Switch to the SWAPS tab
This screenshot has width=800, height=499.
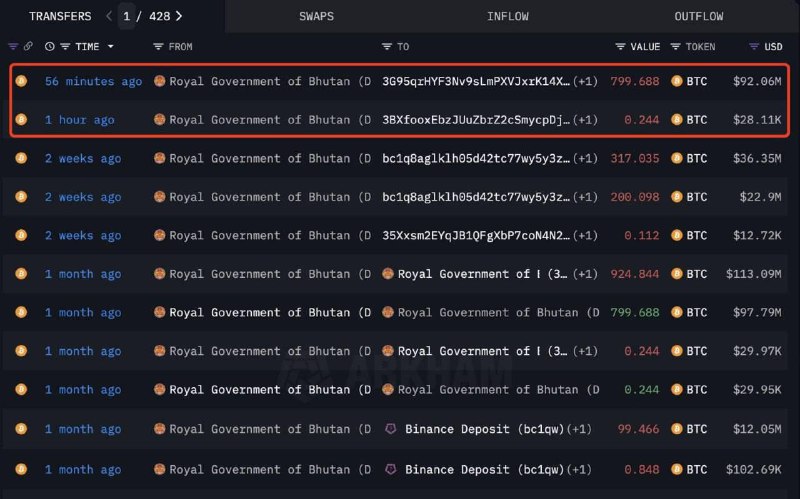point(316,16)
